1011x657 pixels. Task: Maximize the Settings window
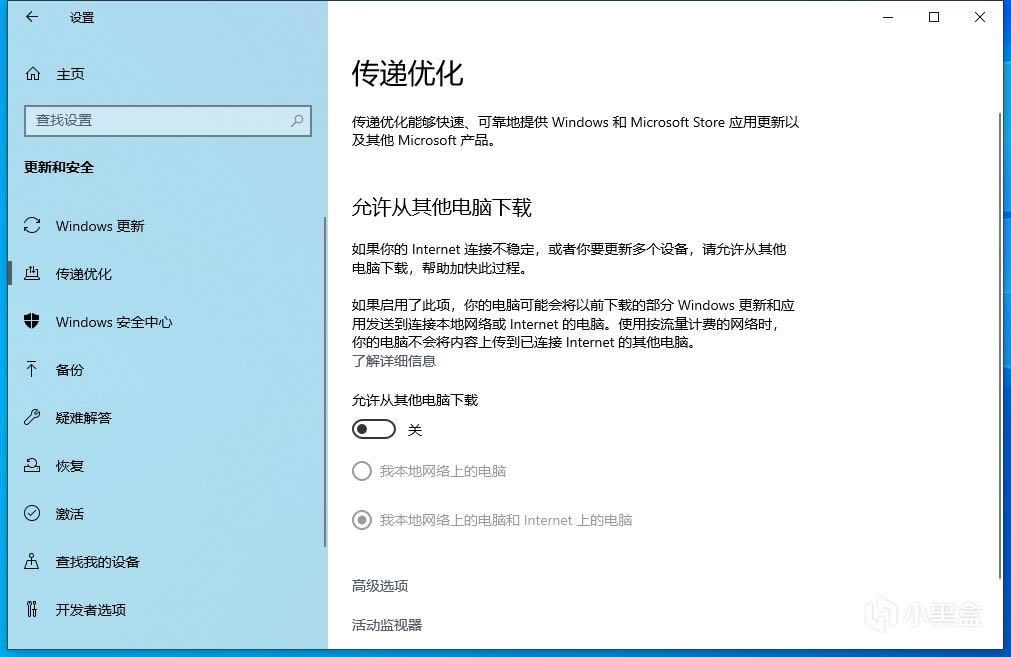tap(934, 17)
